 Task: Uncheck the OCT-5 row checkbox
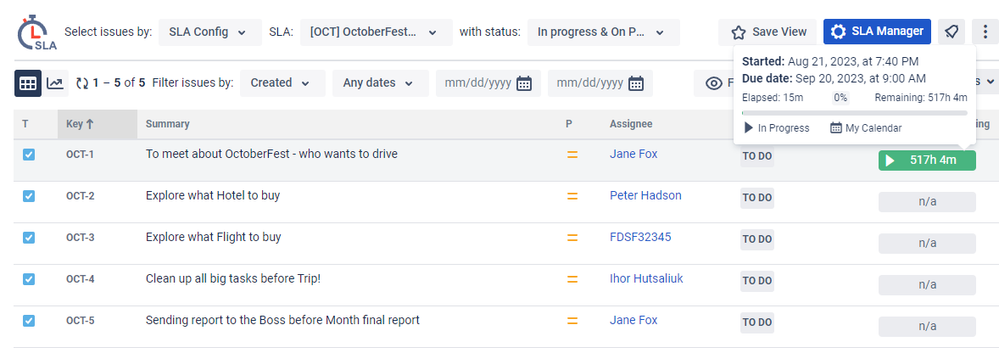coord(29,320)
